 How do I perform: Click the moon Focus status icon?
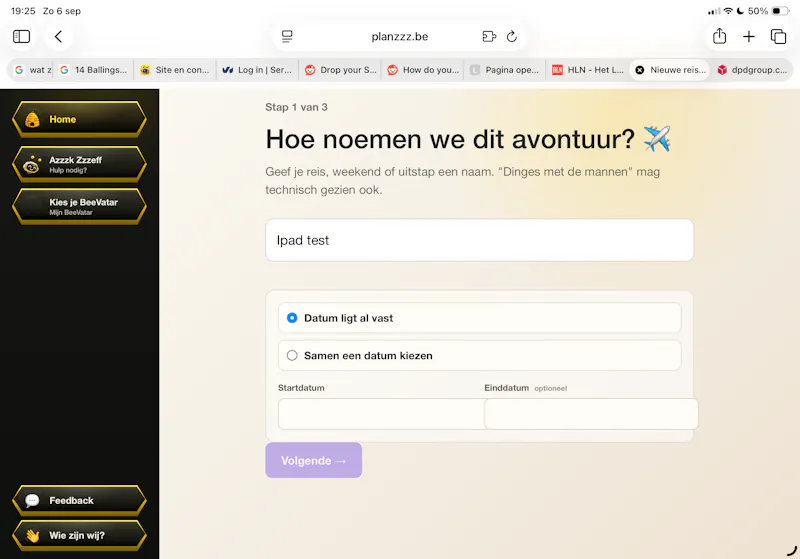[x=740, y=11]
